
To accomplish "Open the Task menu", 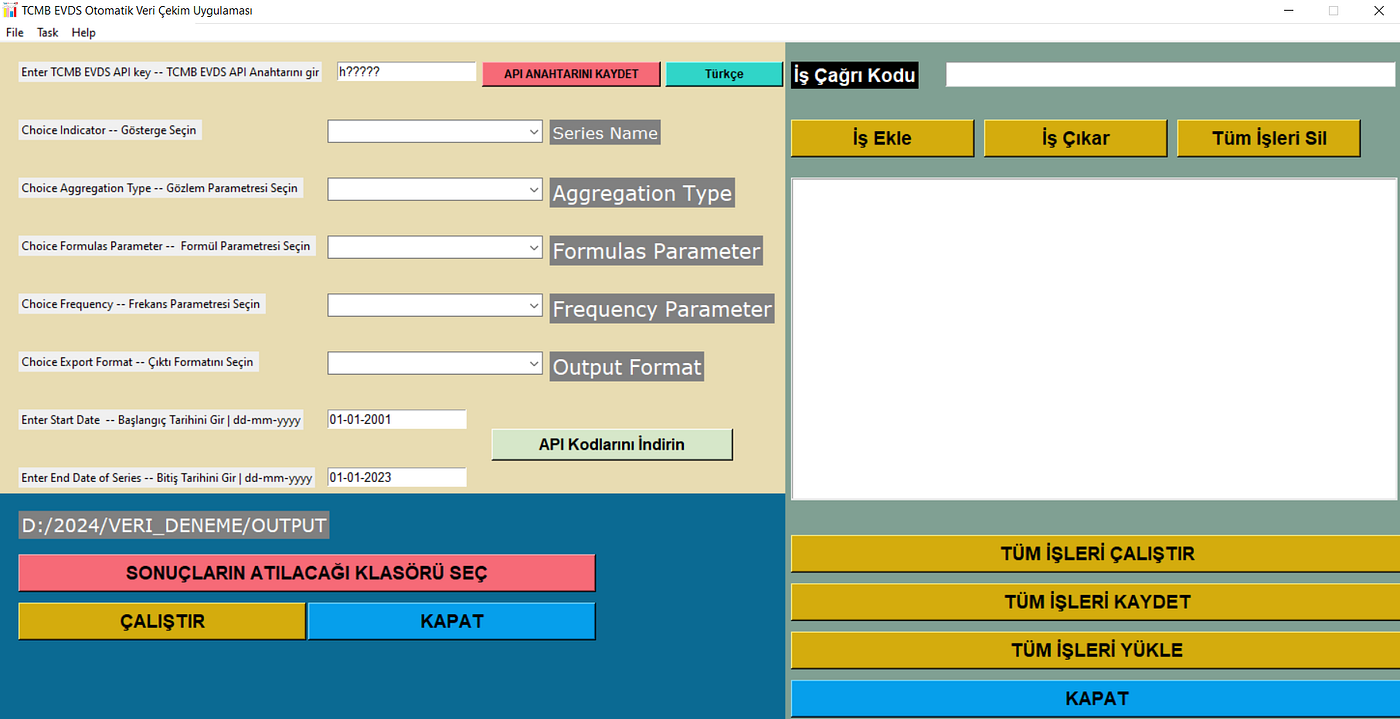I will (x=48, y=33).
